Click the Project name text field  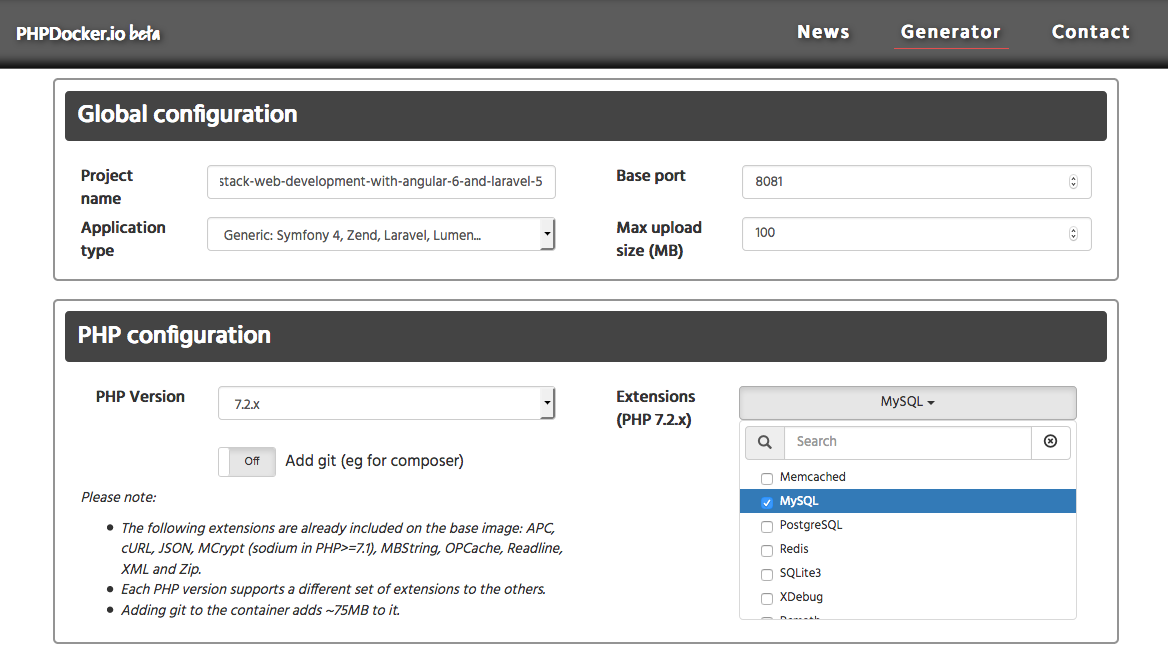tap(381, 183)
